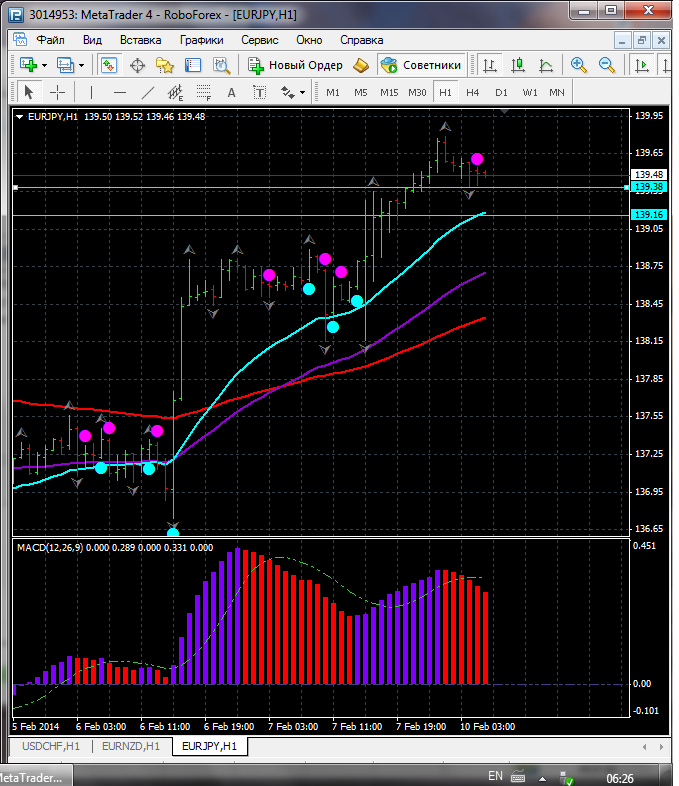Switch to M5 timeframe

point(361,92)
